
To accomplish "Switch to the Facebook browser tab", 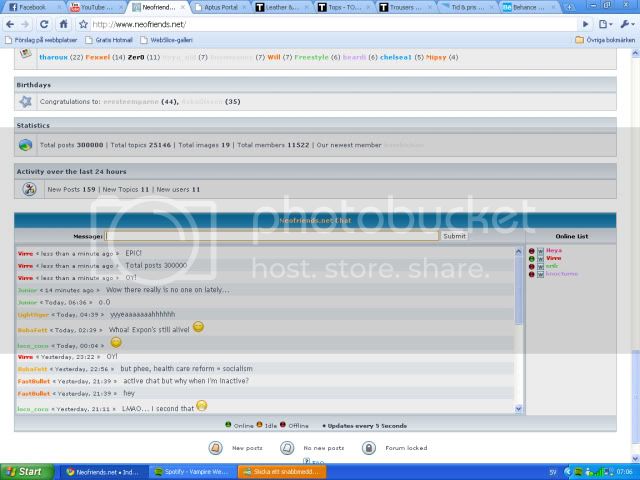I will point(31,6).
